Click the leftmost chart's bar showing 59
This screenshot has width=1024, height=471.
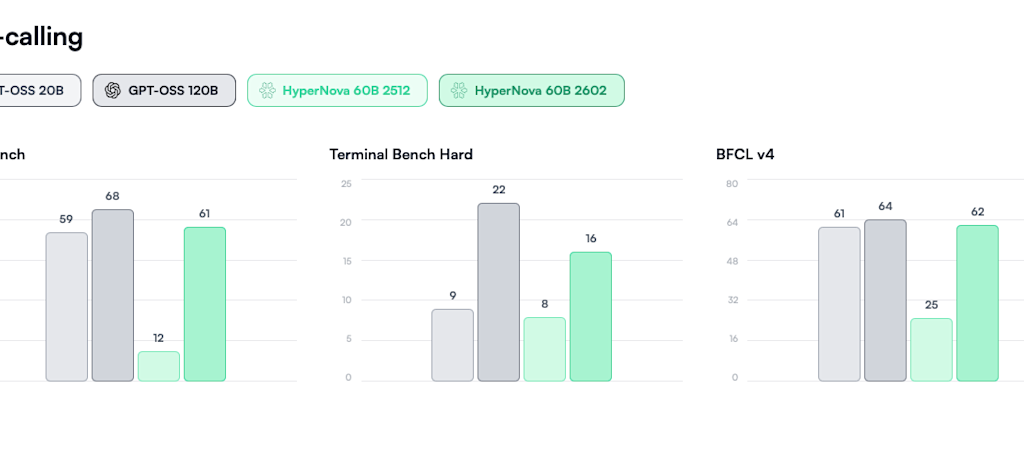click(x=66, y=307)
